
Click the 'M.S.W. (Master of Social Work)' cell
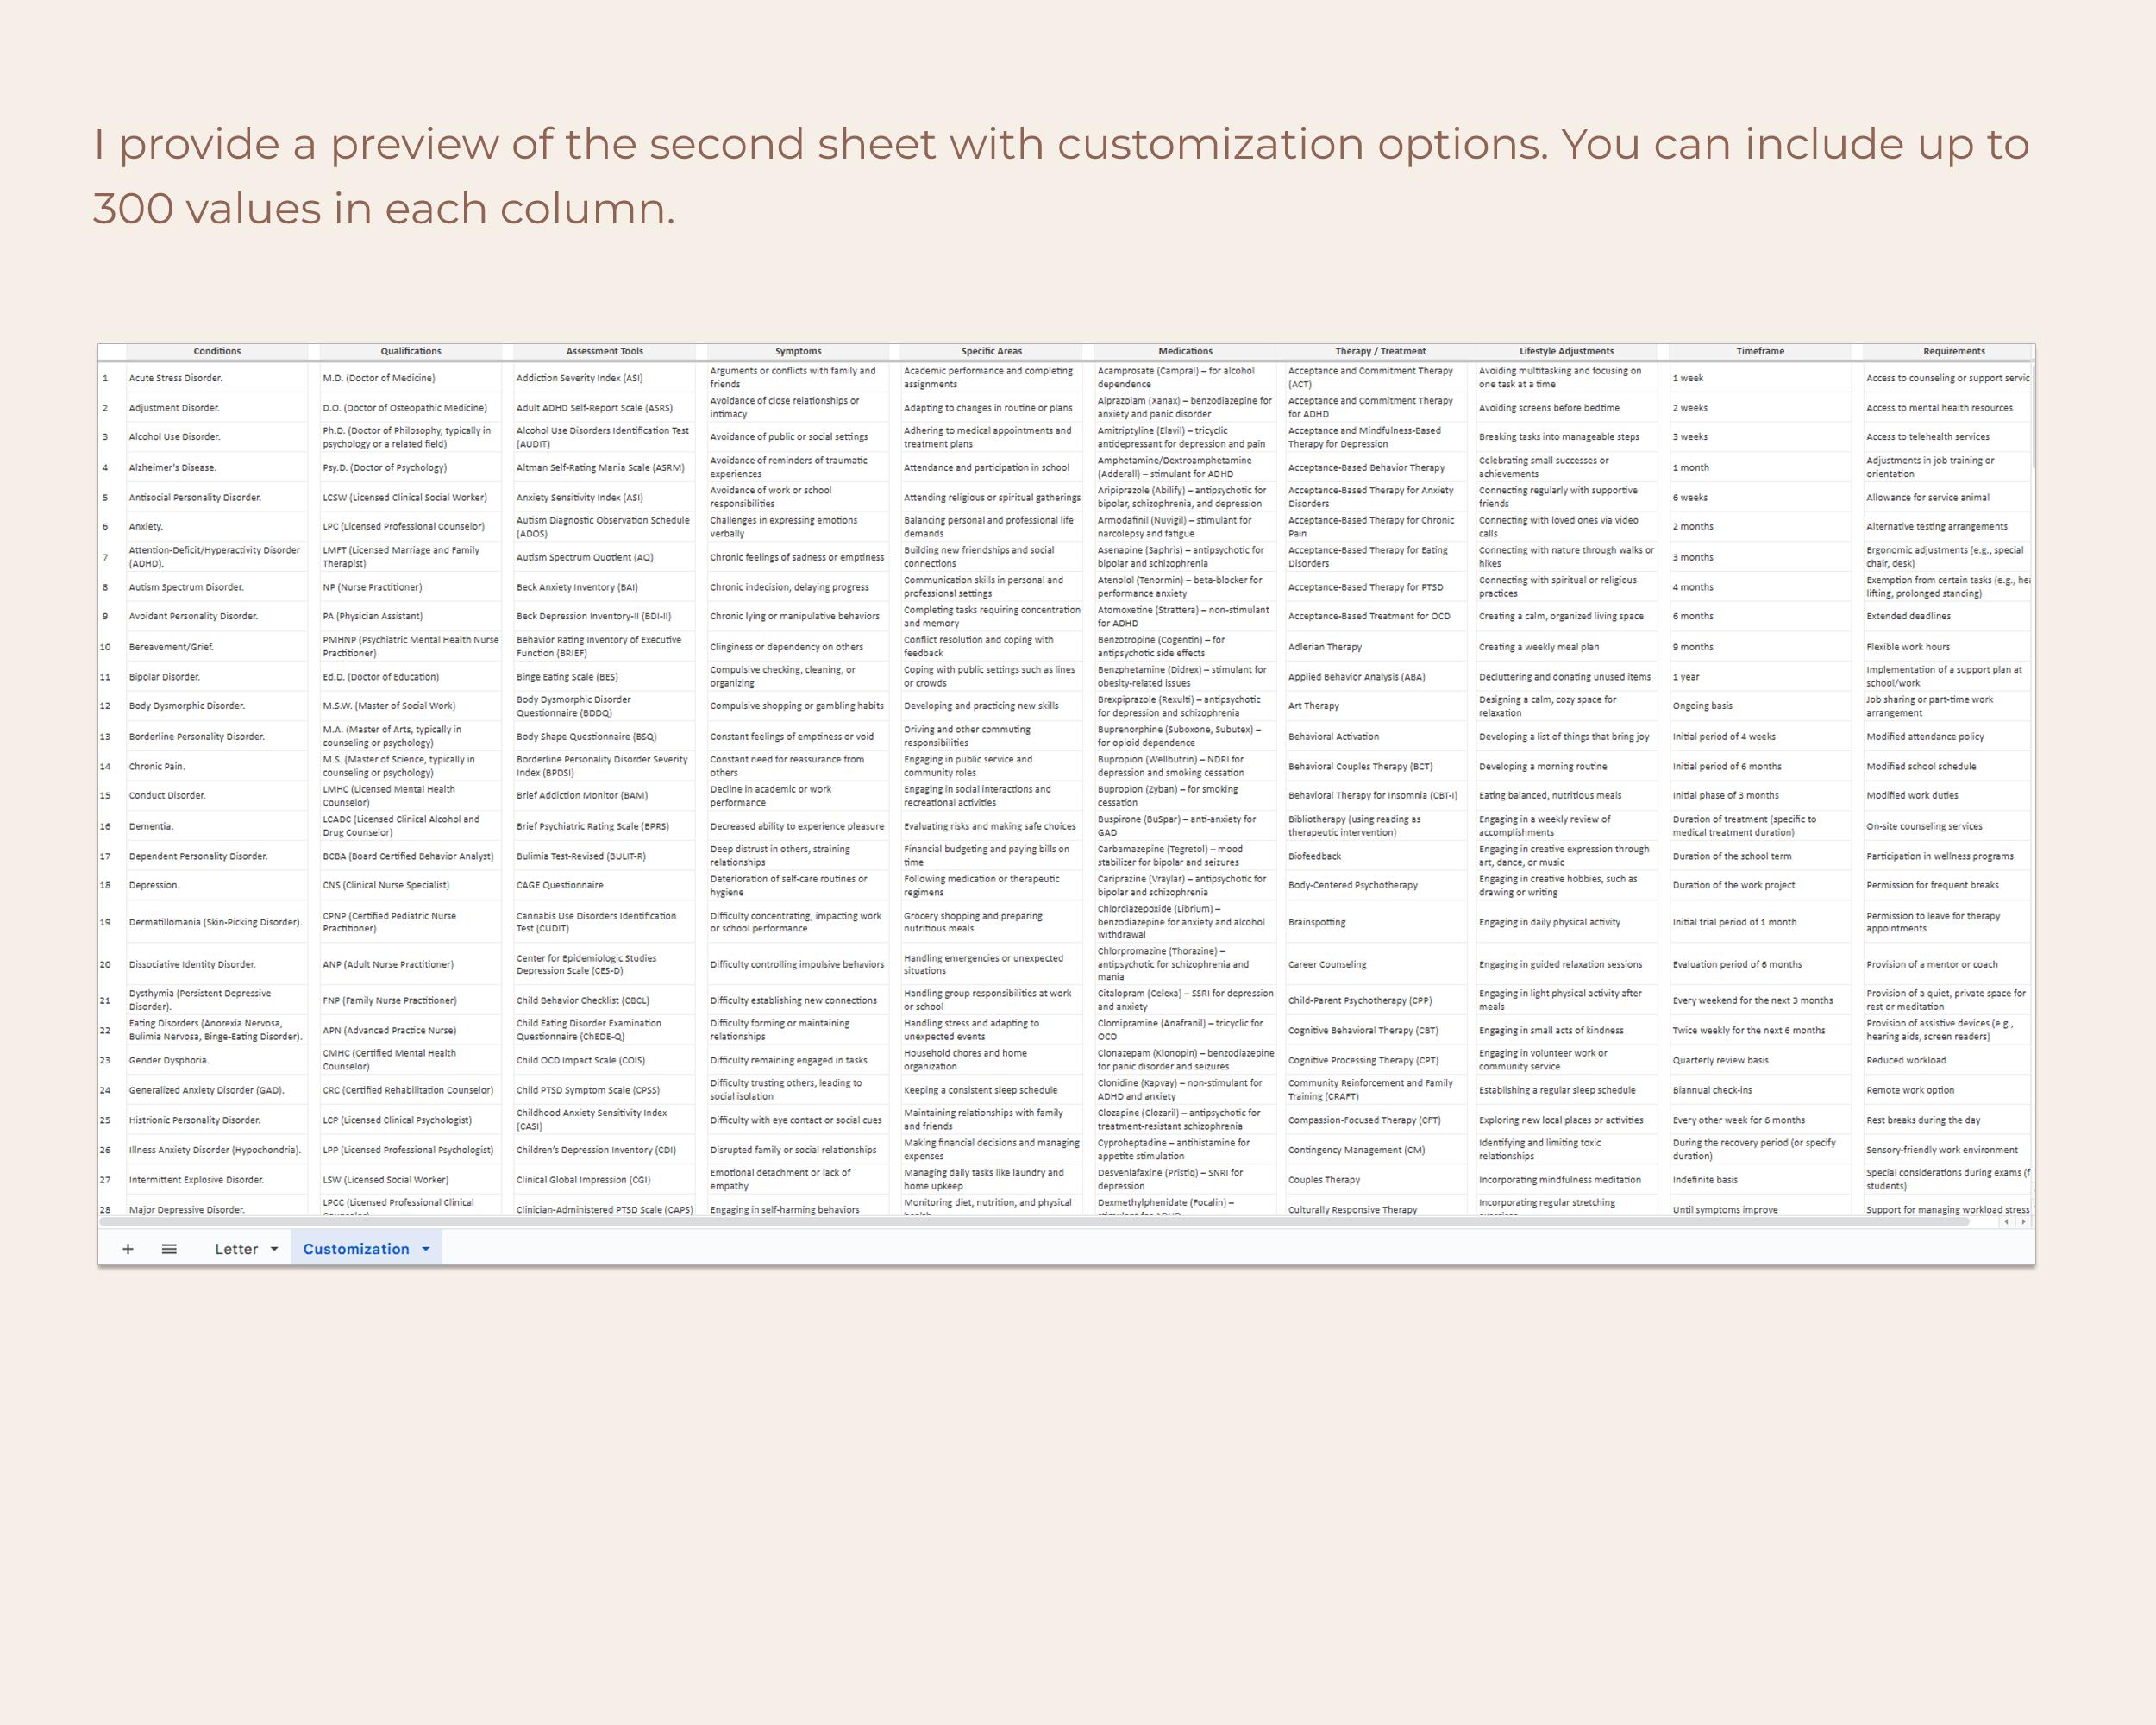(411, 706)
